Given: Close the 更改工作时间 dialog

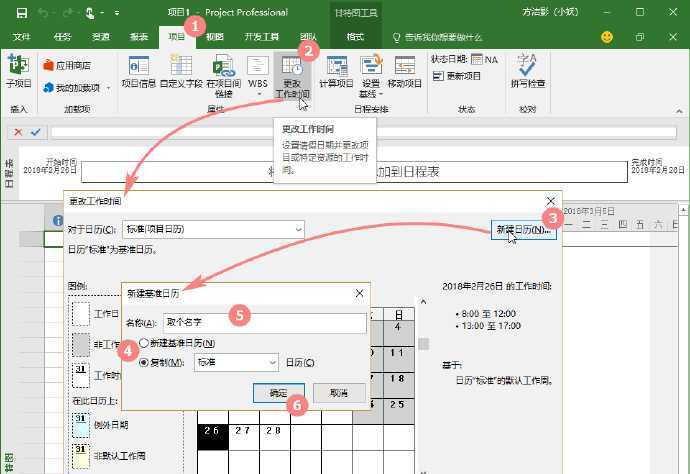Looking at the screenshot, I should [x=551, y=201].
